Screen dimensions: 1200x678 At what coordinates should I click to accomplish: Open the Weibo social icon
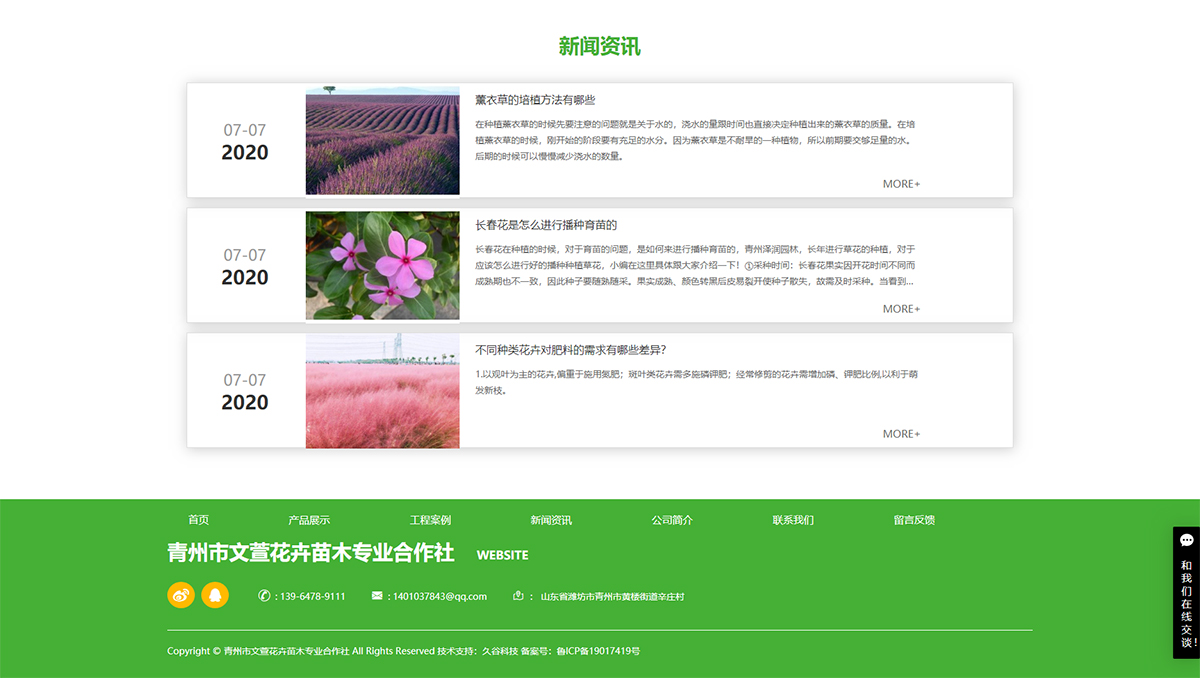click(x=181, y=594)
